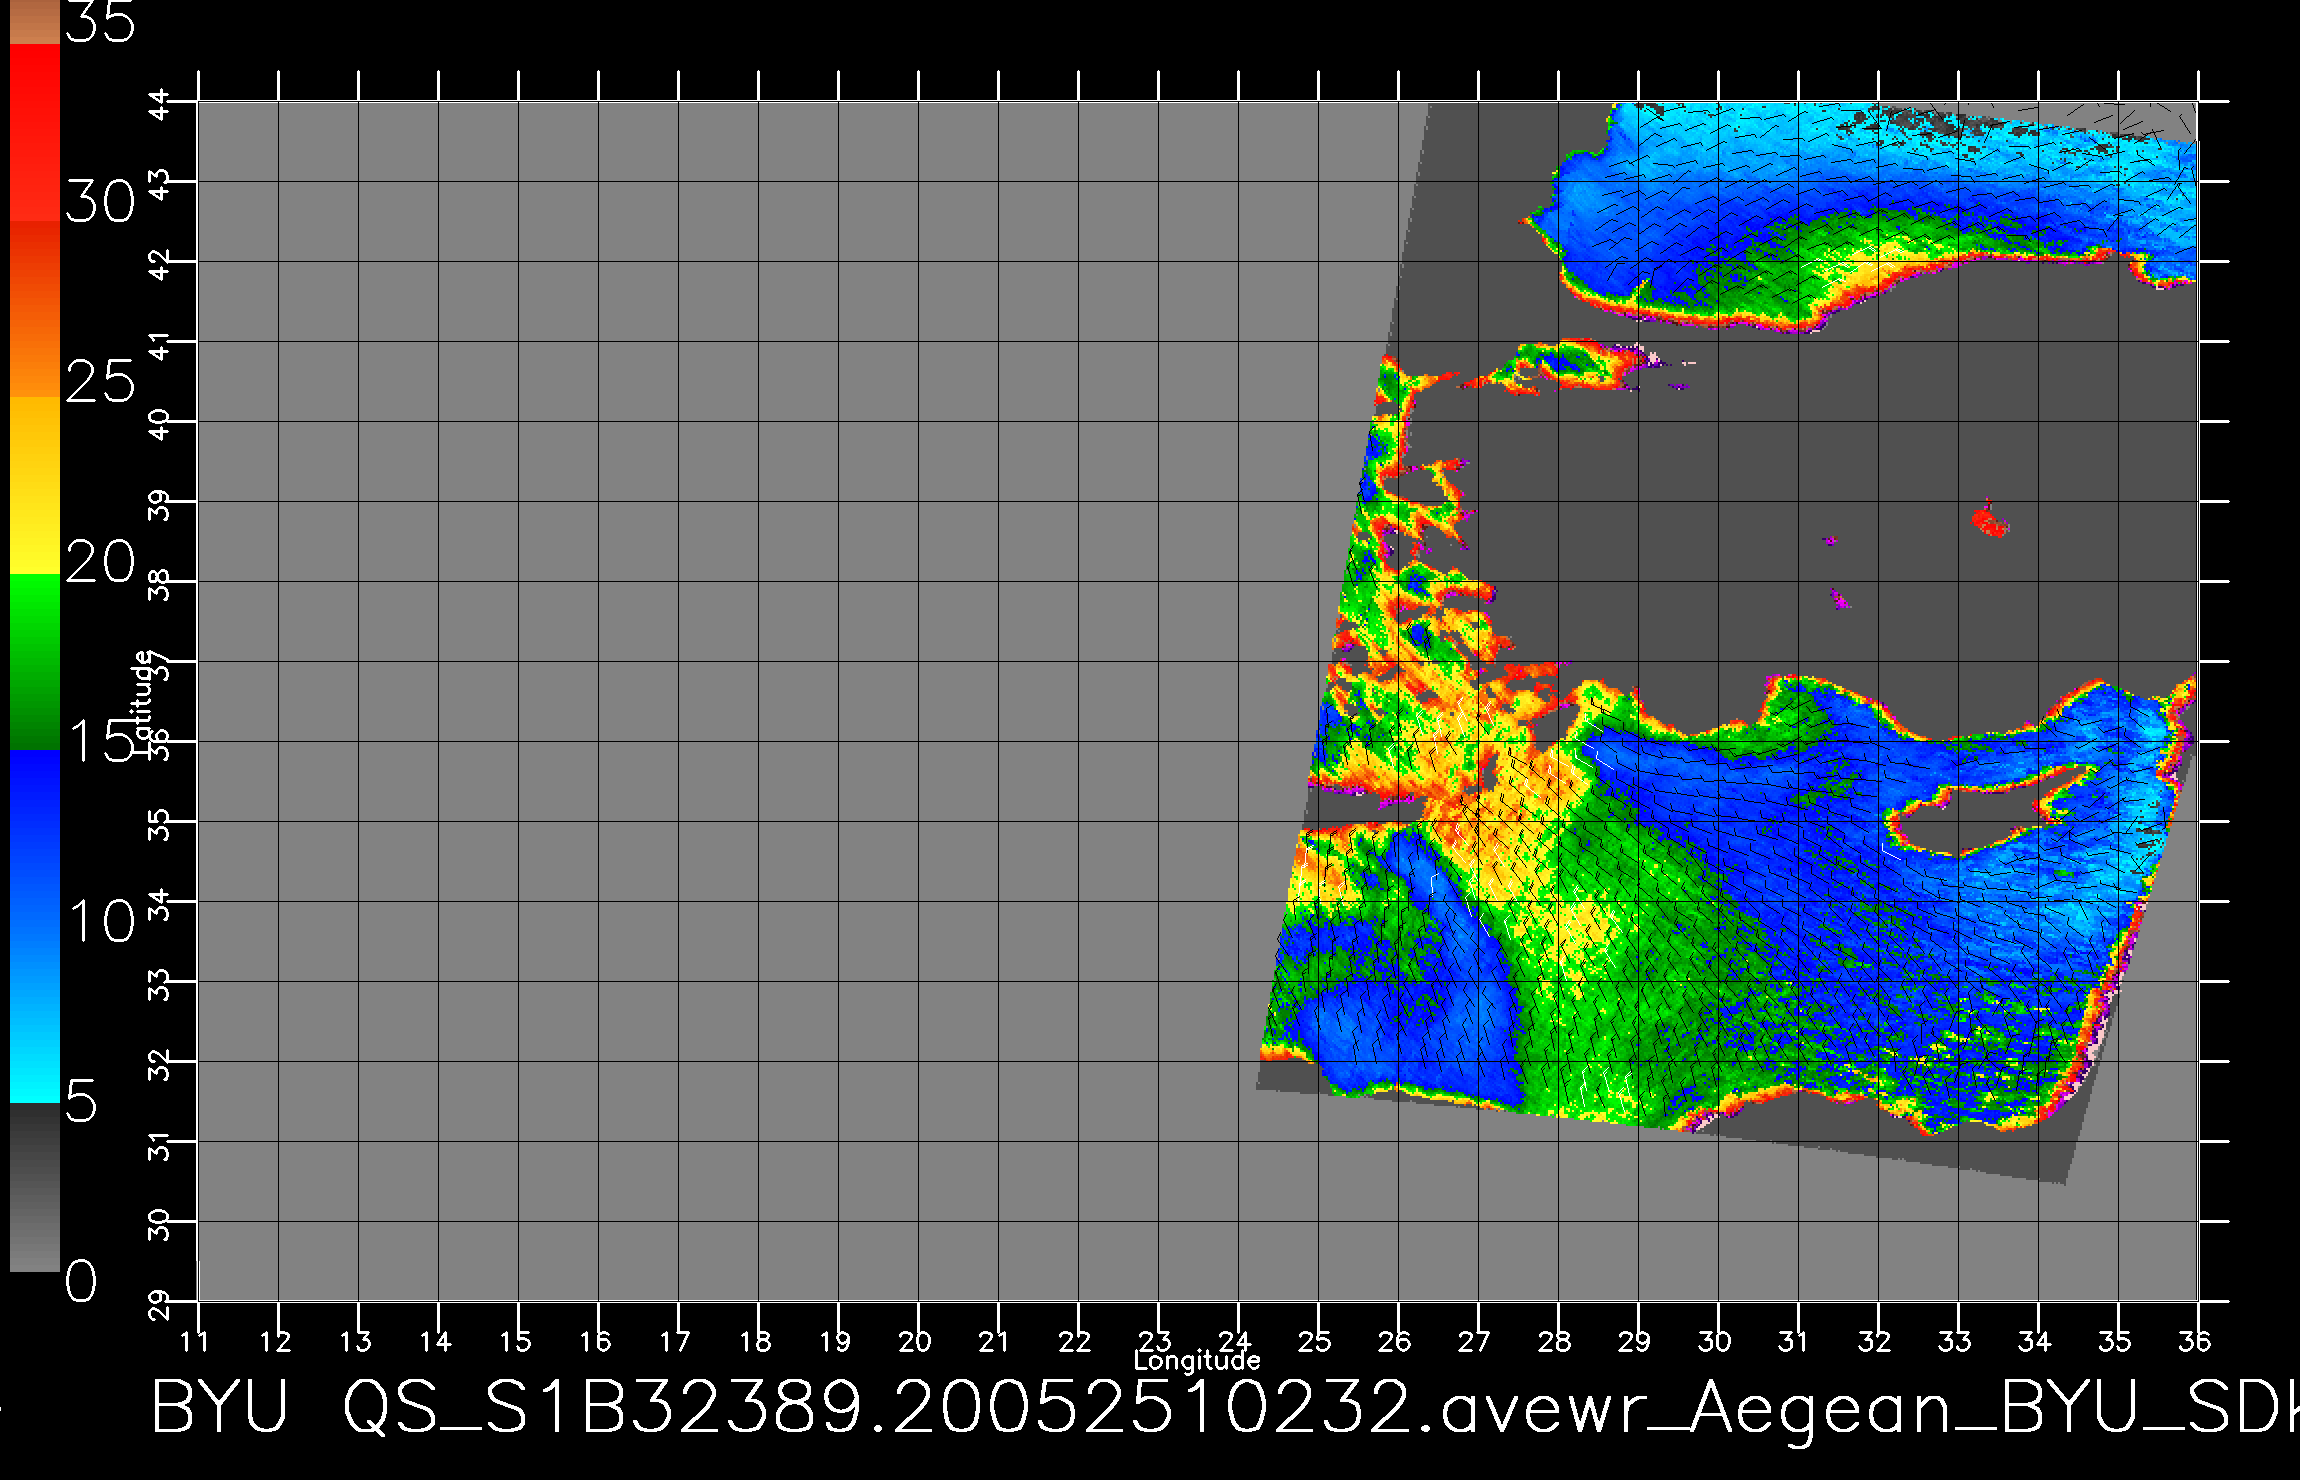
Task: Click longitude tick label 20
Action: 915,1342
